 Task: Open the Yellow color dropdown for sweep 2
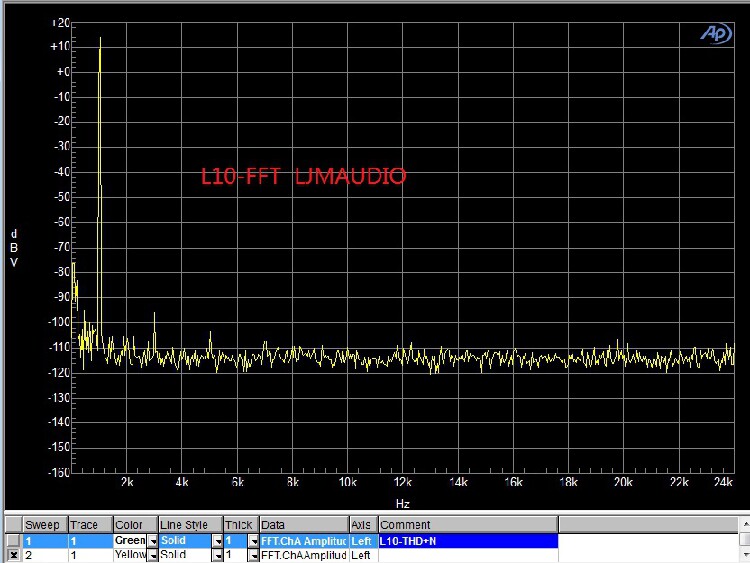[153, 555]
